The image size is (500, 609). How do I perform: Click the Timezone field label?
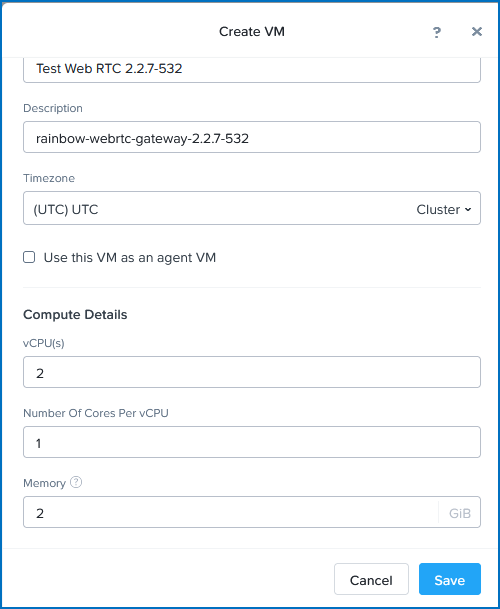click(x=49, y=178)
